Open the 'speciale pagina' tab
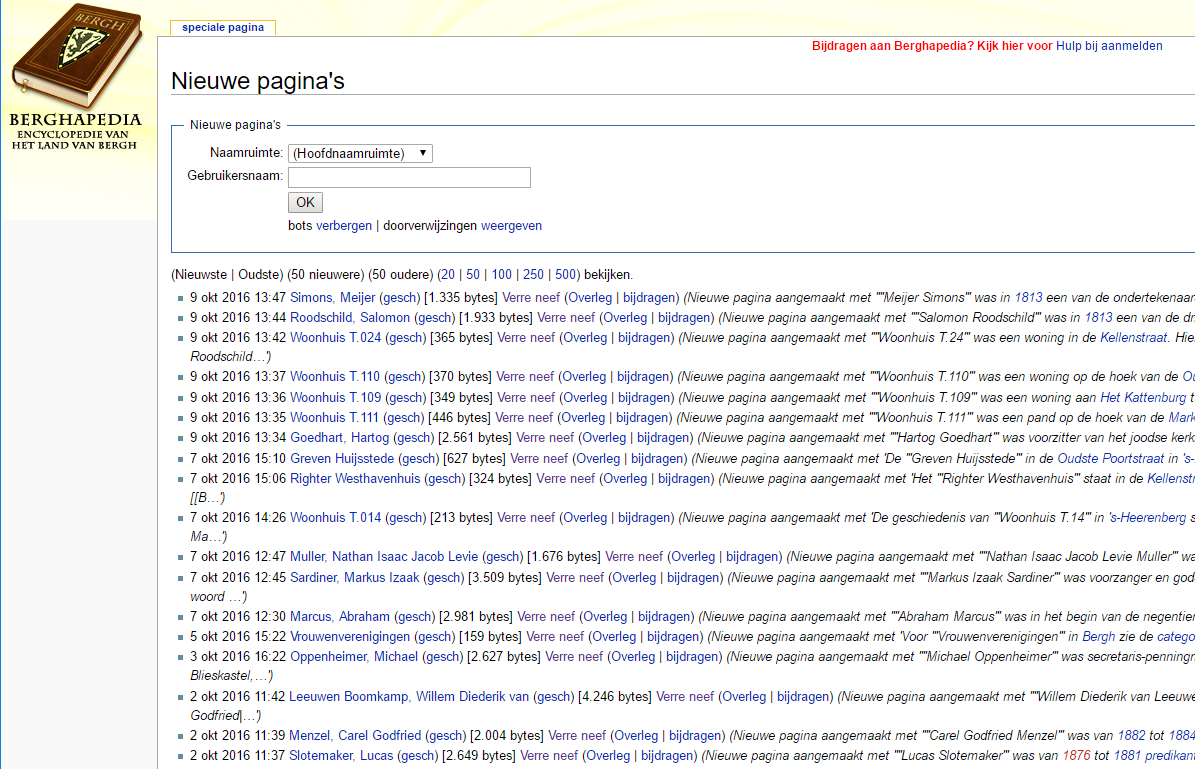The width and height of the screenshot is (1195, 769). 223,27
